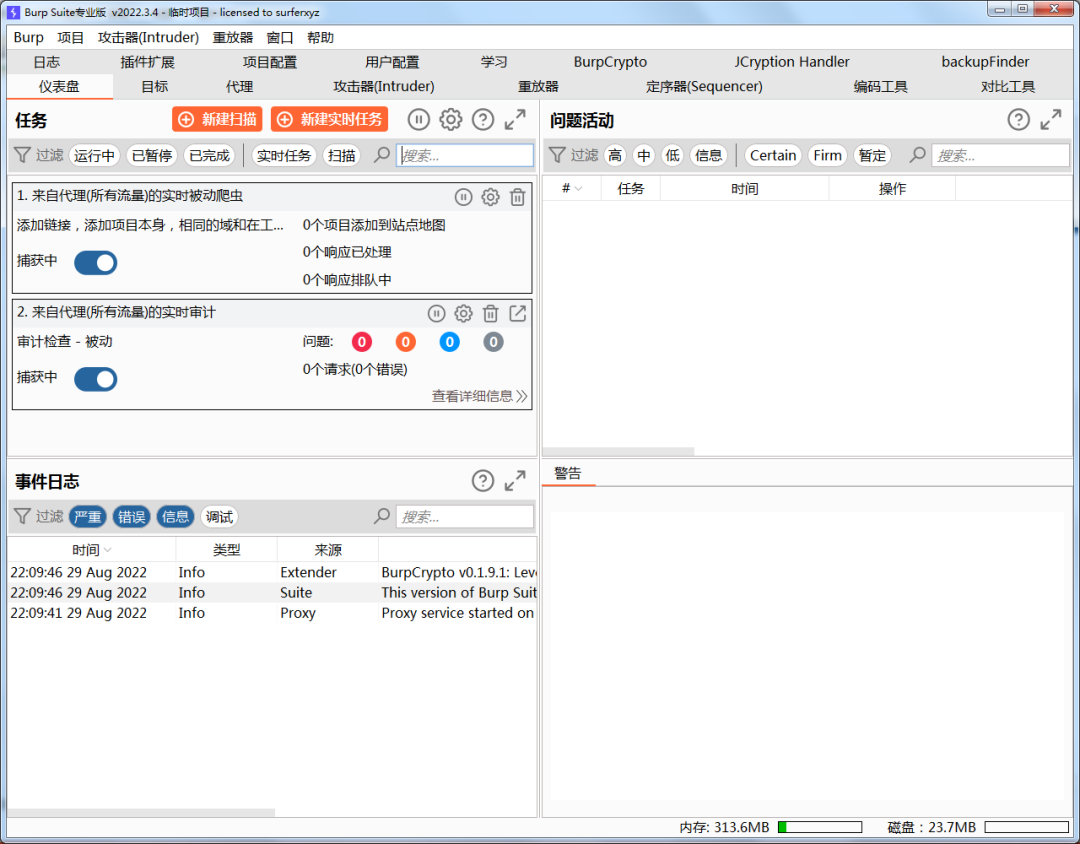The height and width of the screenshot is (844, 1080).
Task: Expand the Issue activity panel
Action: coord(1050,120)
